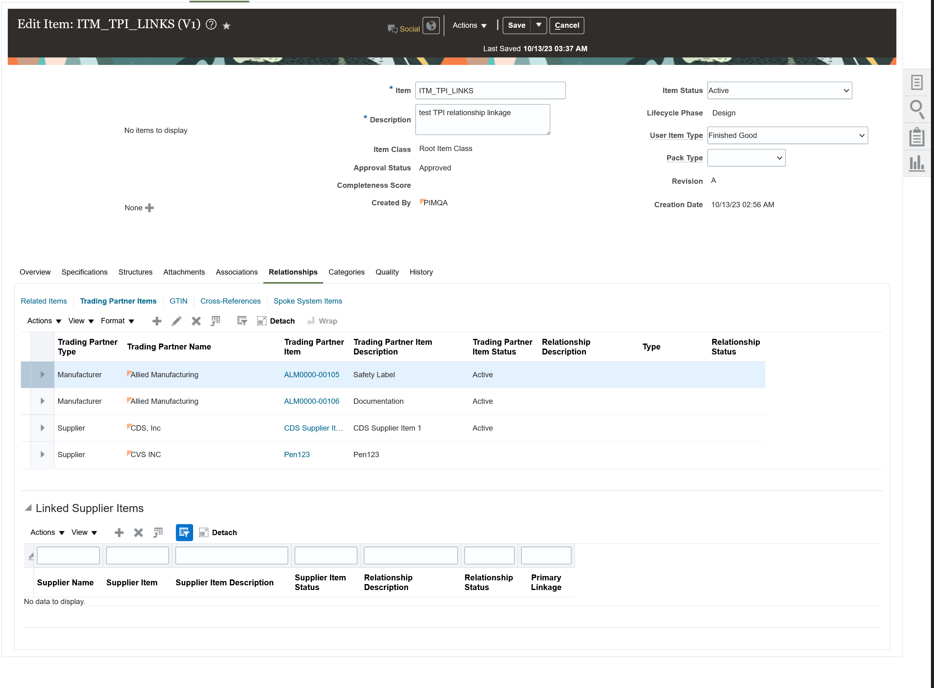934x688 pixels.
Task: Open the GTIN subtab
Action: pyautogui.click(x=178, y=301)
